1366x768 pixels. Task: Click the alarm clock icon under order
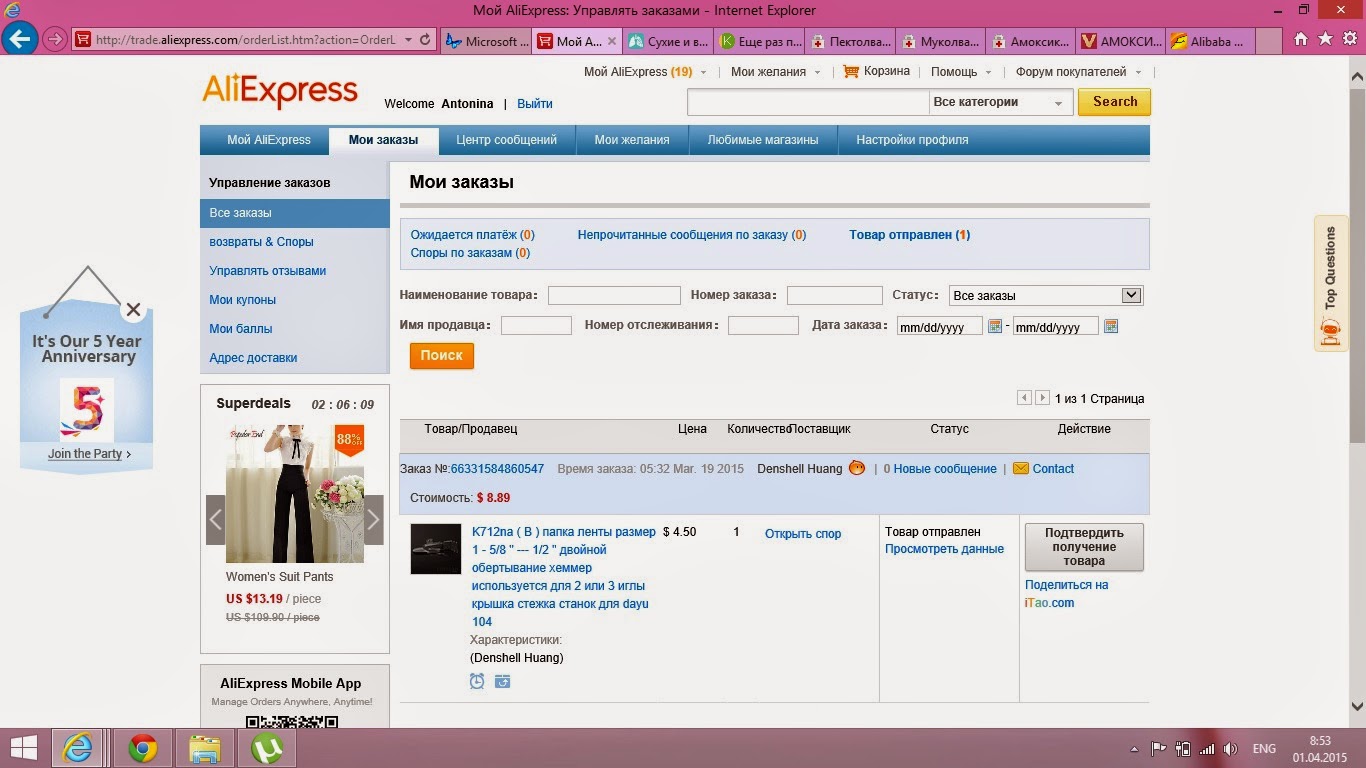click(477, 681)
